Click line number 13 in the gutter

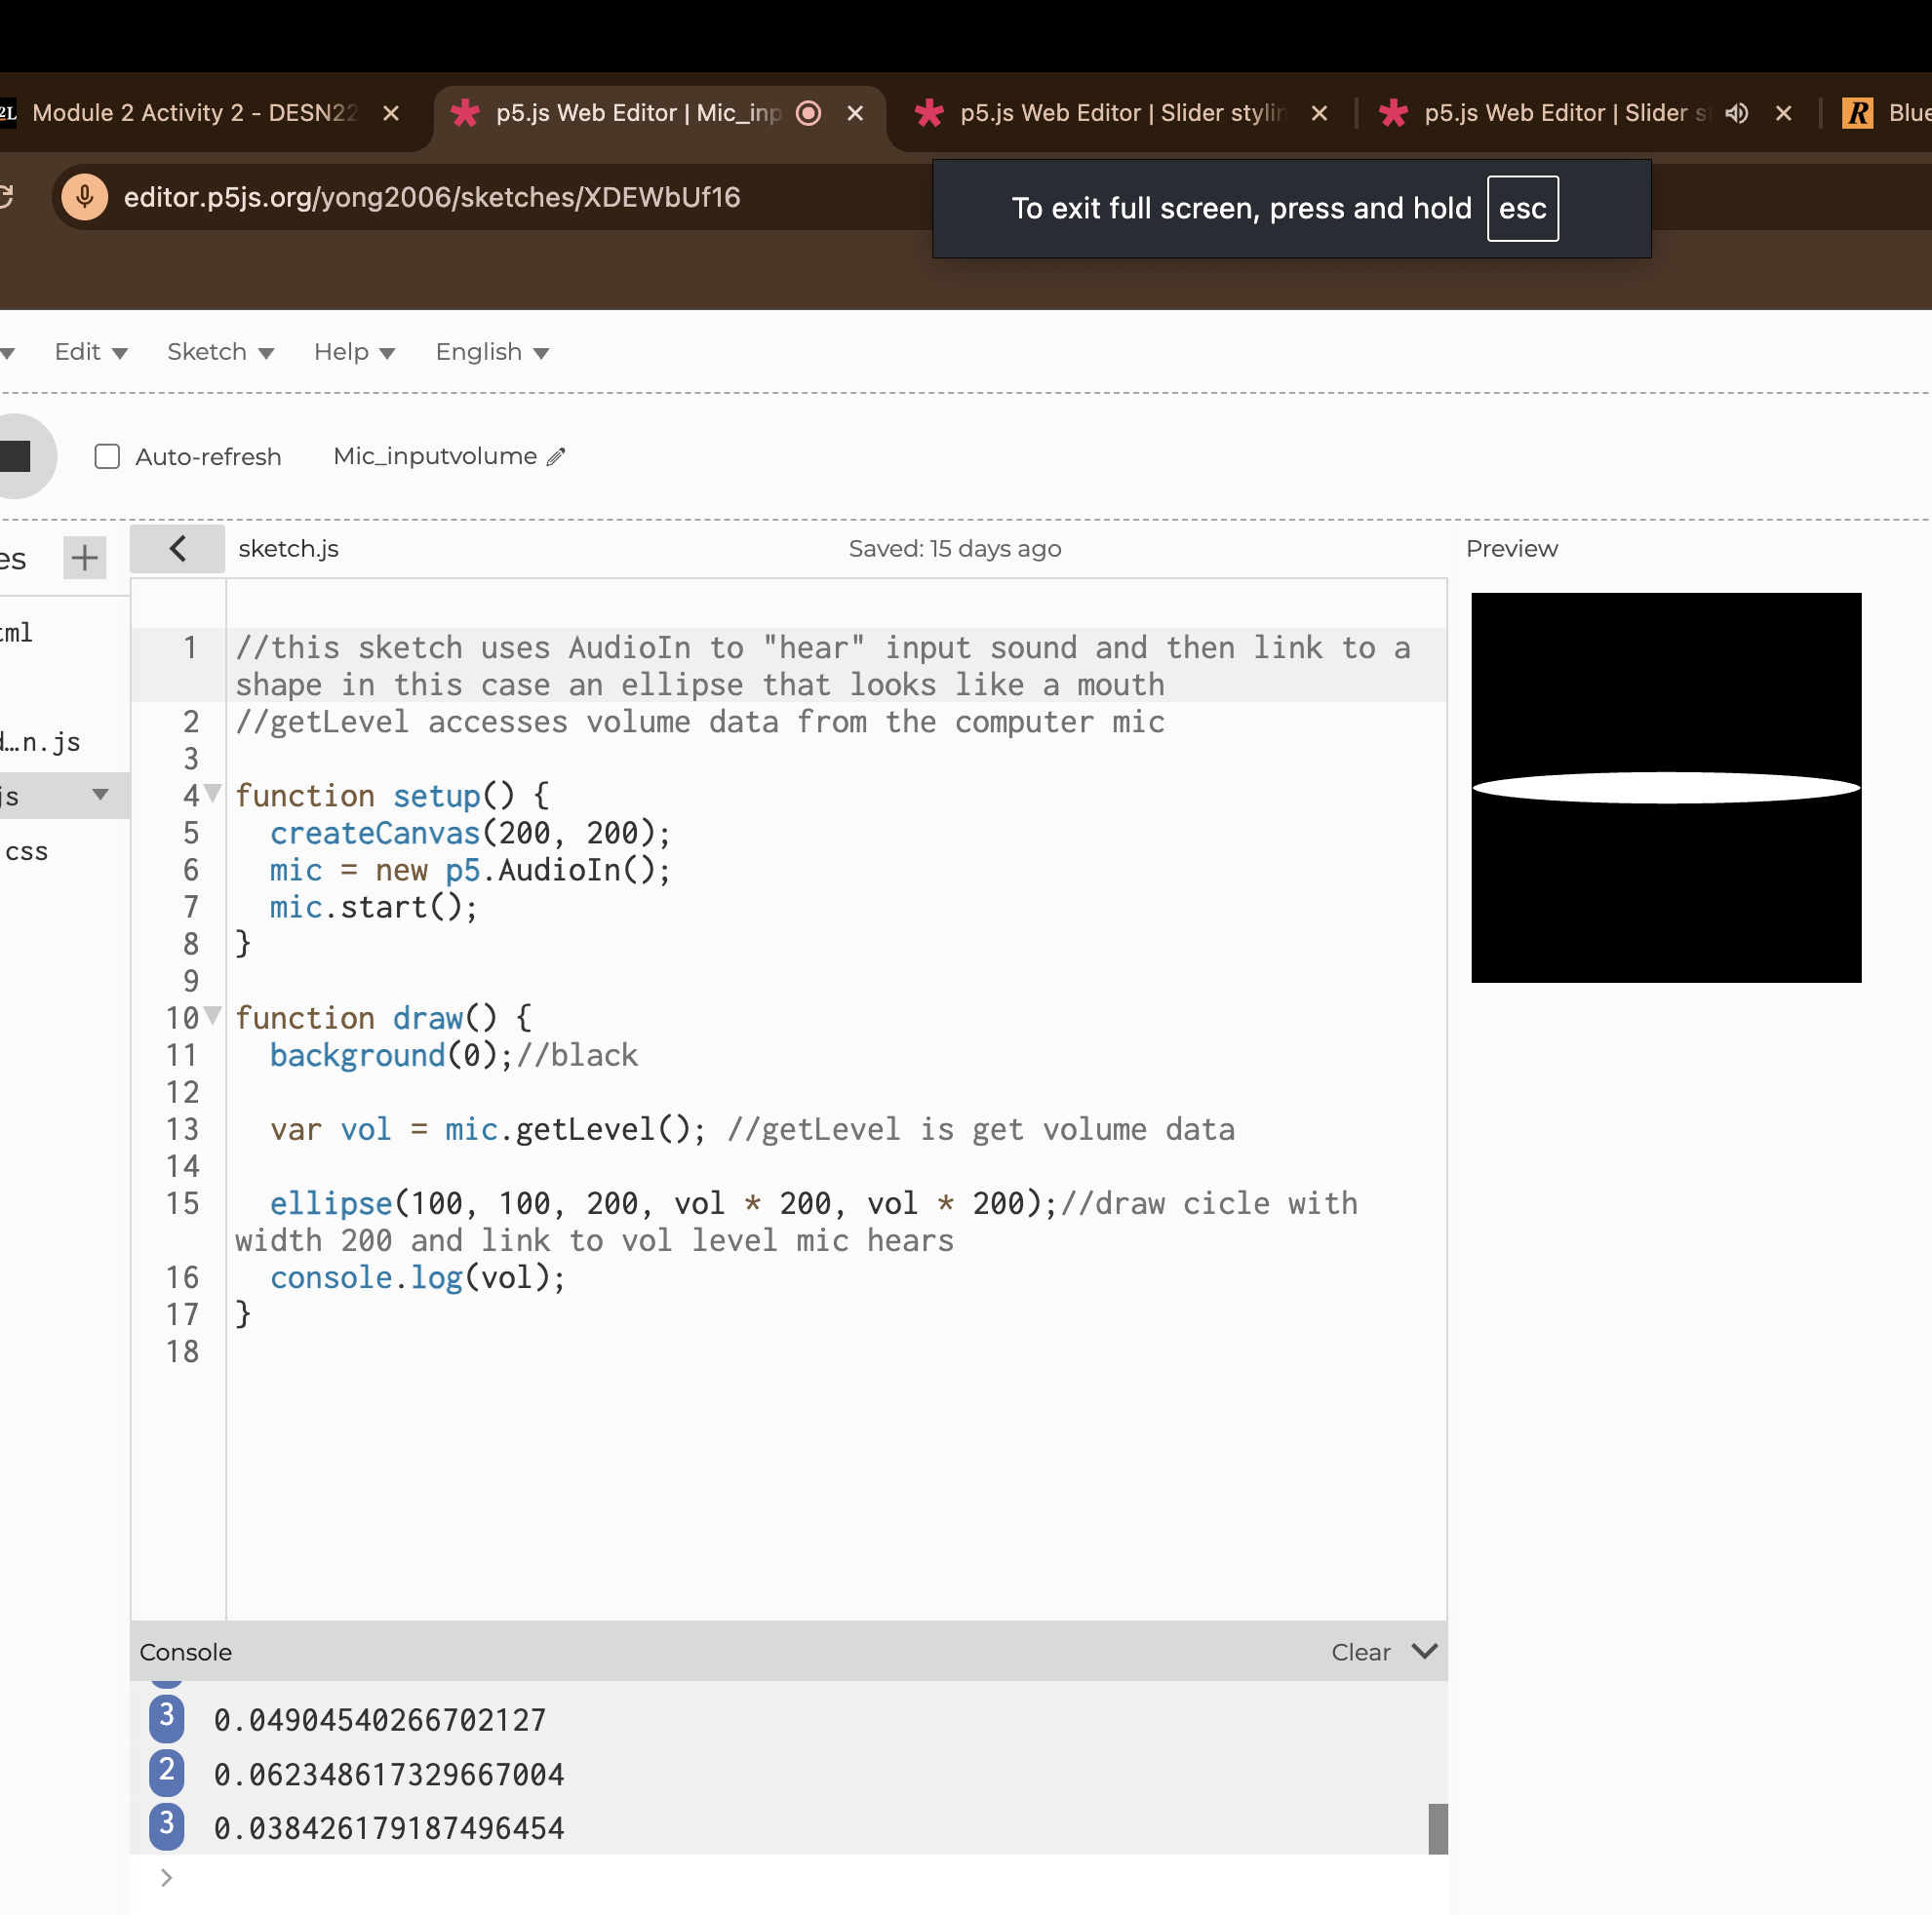182,1129
